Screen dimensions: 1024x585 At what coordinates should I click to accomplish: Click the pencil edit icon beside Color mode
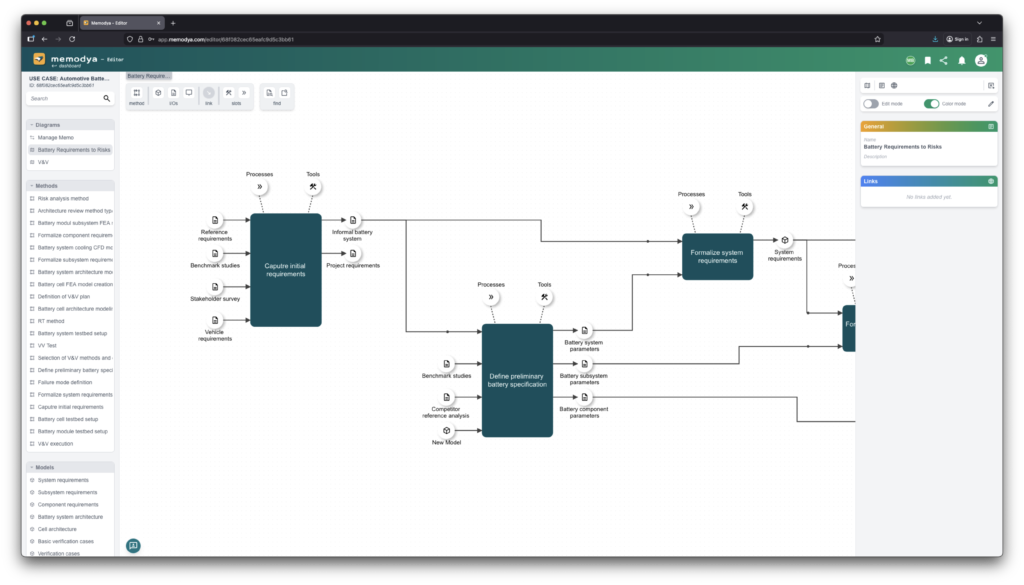[x=990, y=103]
